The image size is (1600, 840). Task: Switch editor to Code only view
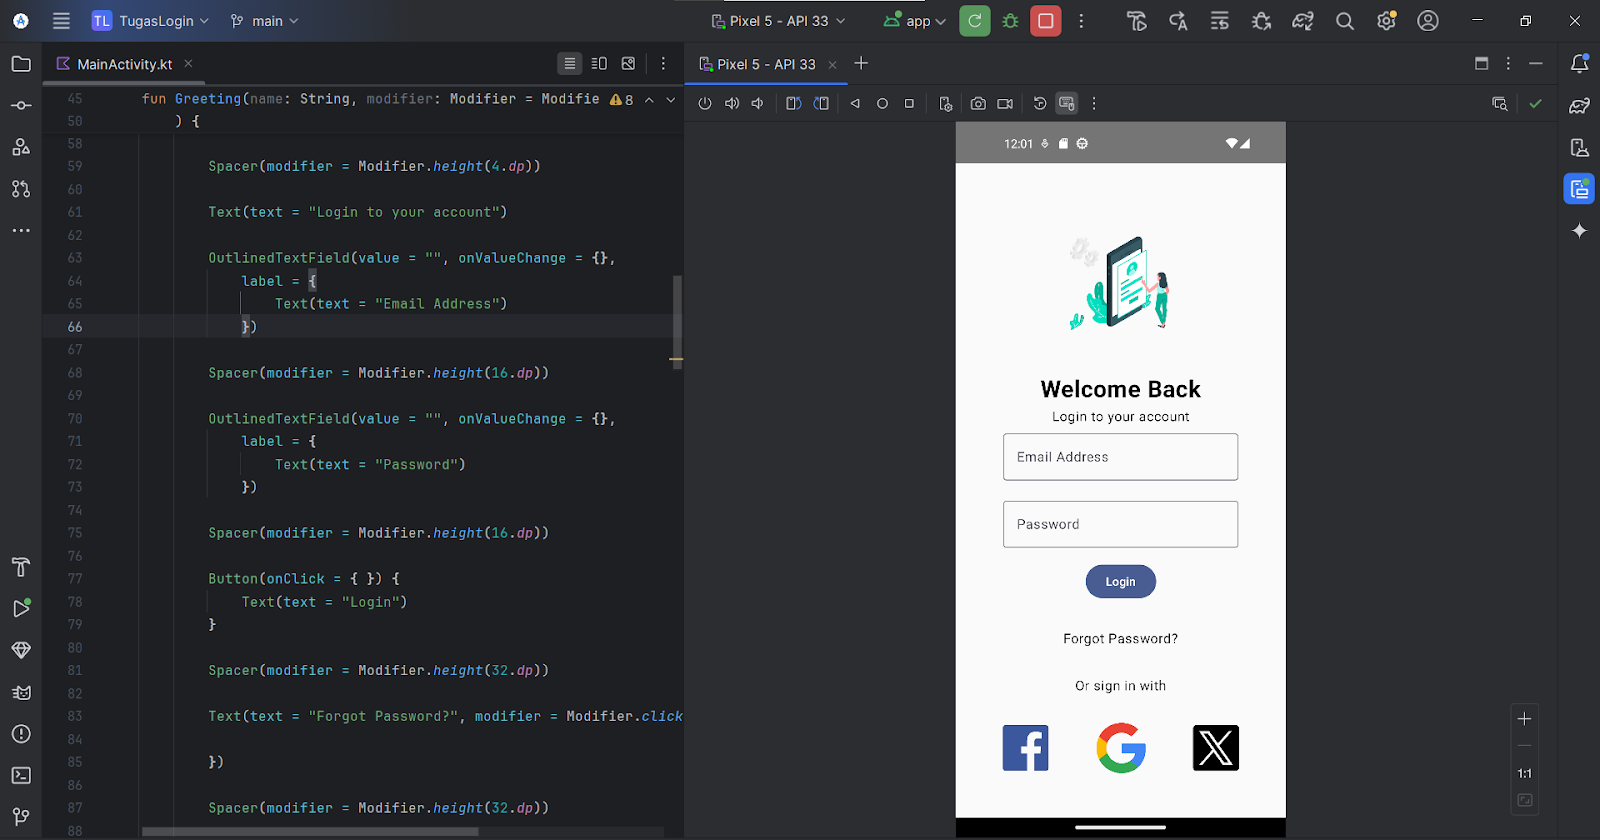coord(570,63)
